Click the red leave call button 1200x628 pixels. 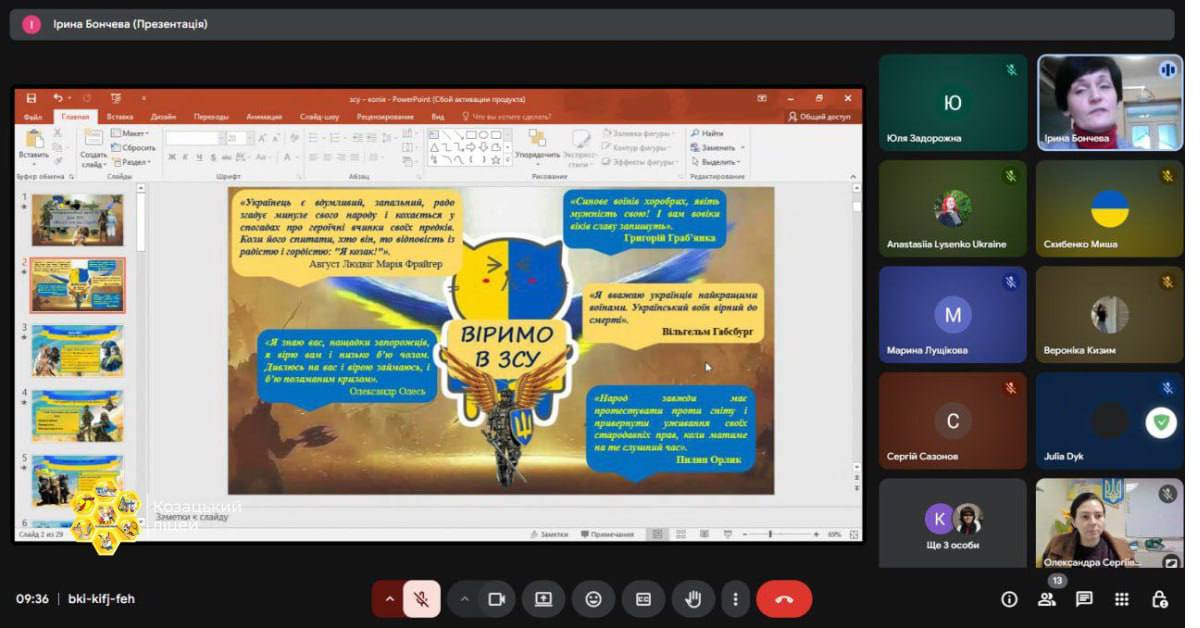click(784, 599)
